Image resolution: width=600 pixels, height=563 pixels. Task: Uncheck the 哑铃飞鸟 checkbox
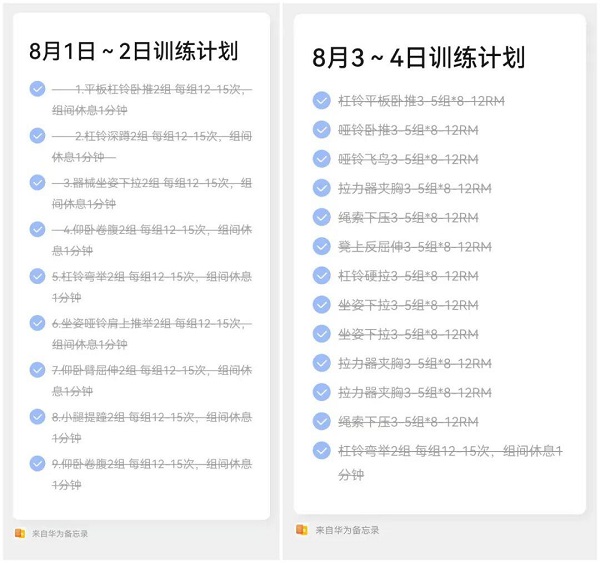(321, 159)
